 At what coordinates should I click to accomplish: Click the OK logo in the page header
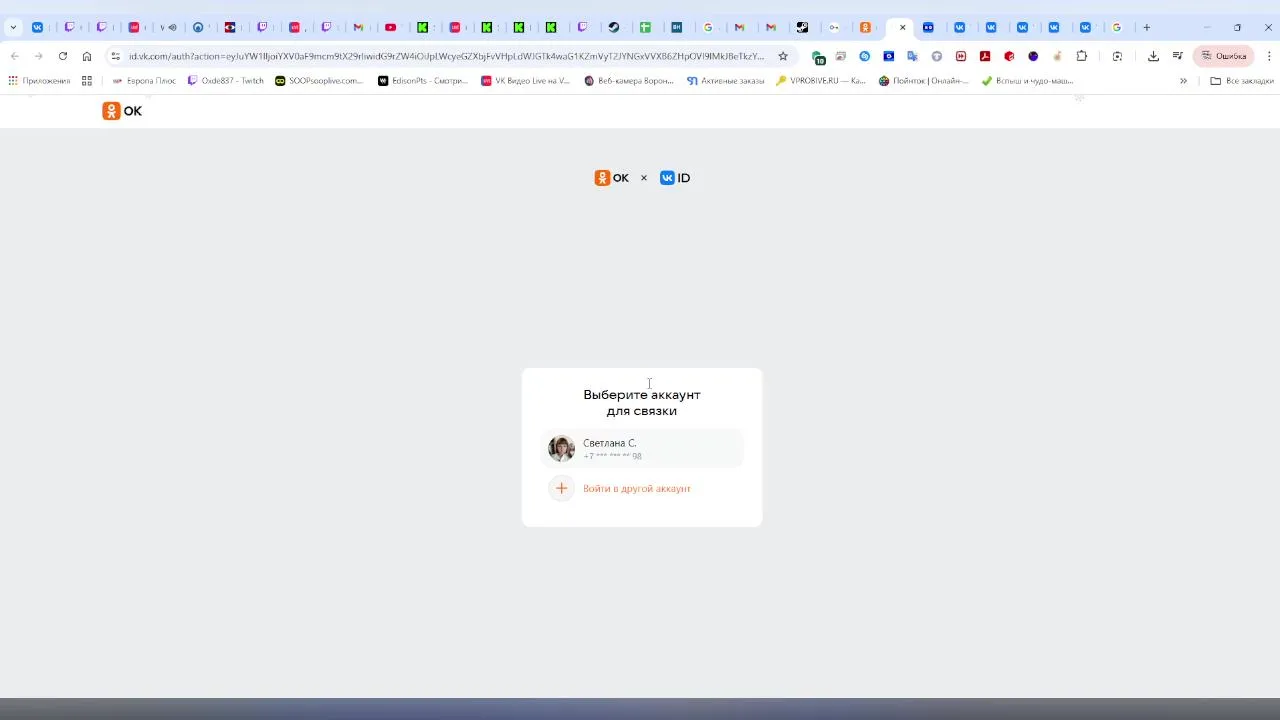122,111
